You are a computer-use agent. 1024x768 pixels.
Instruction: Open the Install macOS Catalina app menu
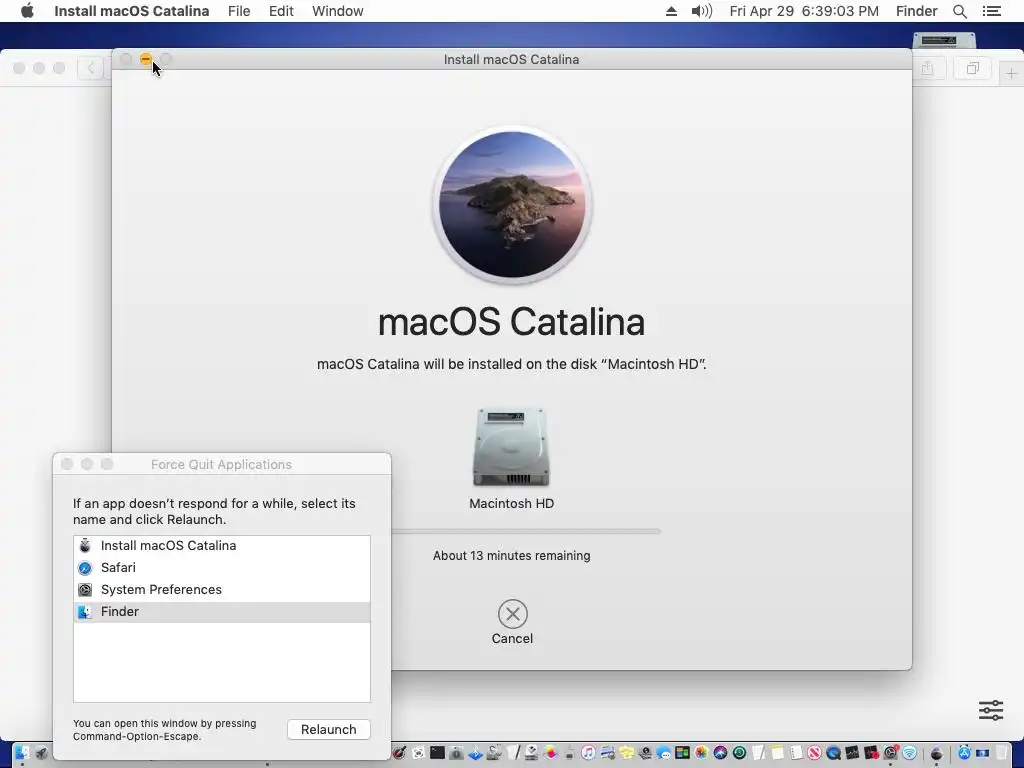[x=131, y=11]
